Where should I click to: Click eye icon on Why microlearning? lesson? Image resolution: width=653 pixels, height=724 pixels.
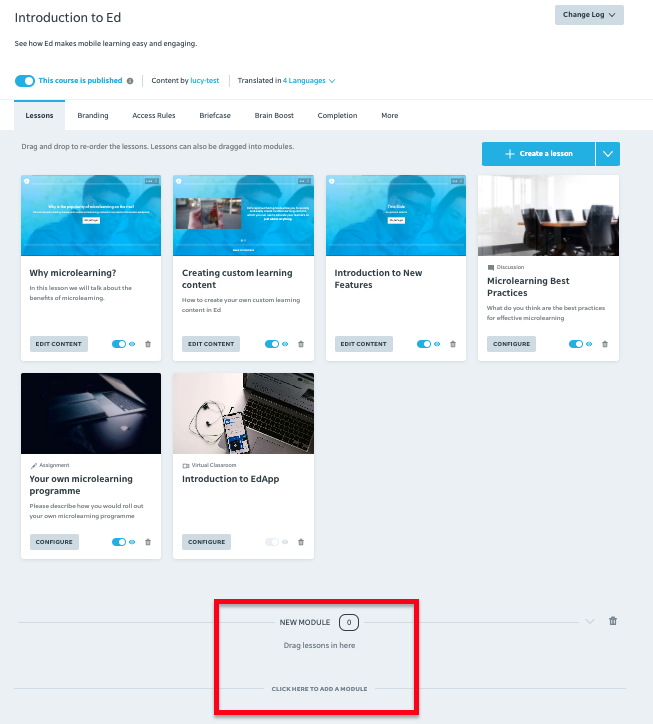133,344
